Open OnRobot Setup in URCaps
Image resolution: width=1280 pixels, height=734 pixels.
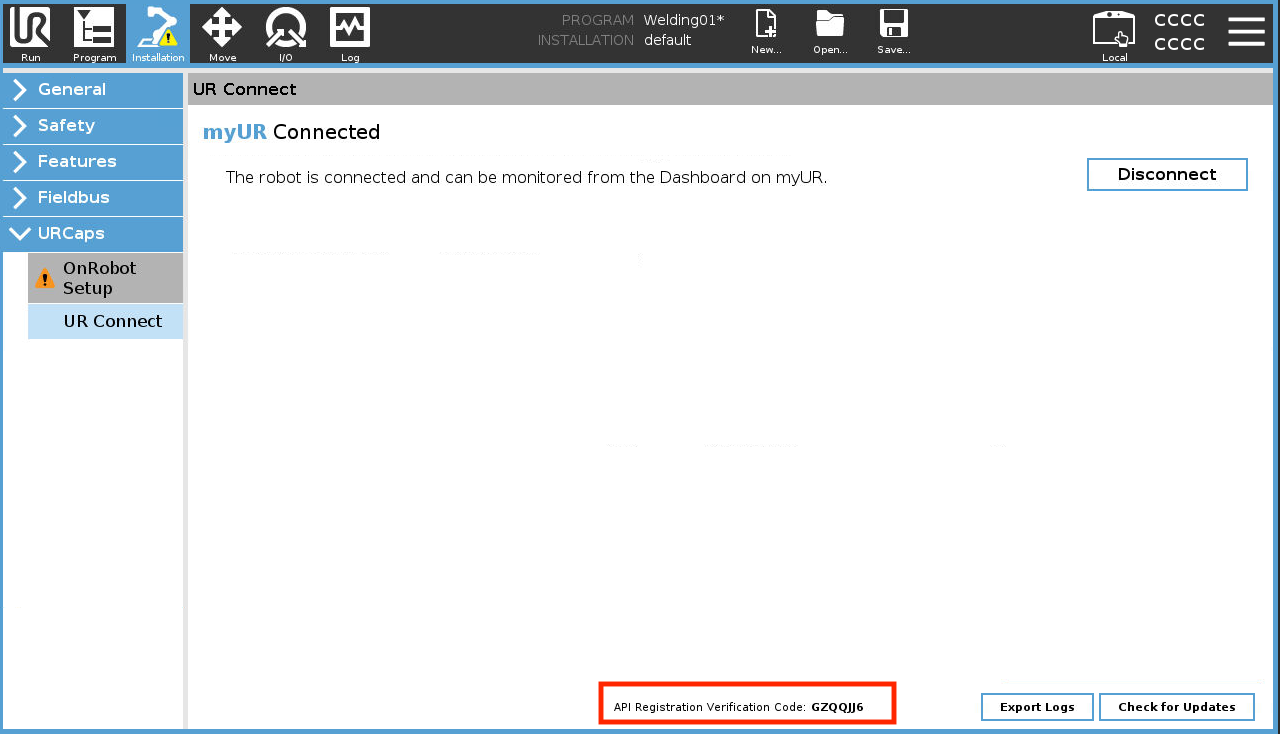coord(105,278)
